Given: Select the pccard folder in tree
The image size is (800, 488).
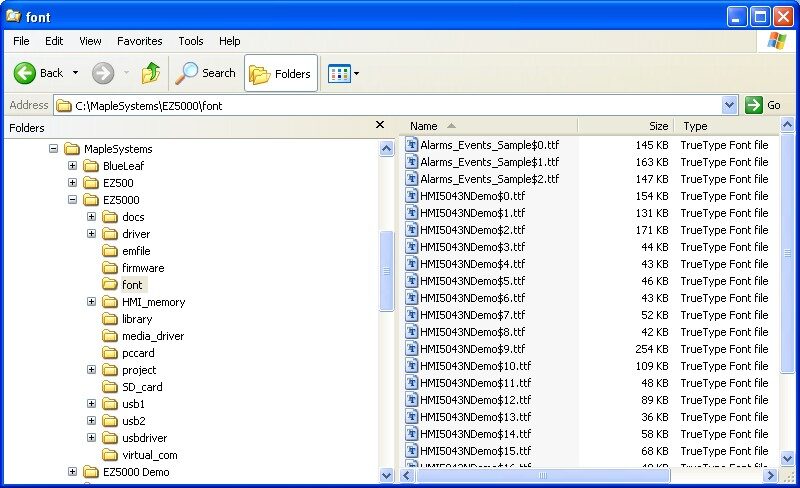Looking at the screenshot, I should [x=128, y=353].
